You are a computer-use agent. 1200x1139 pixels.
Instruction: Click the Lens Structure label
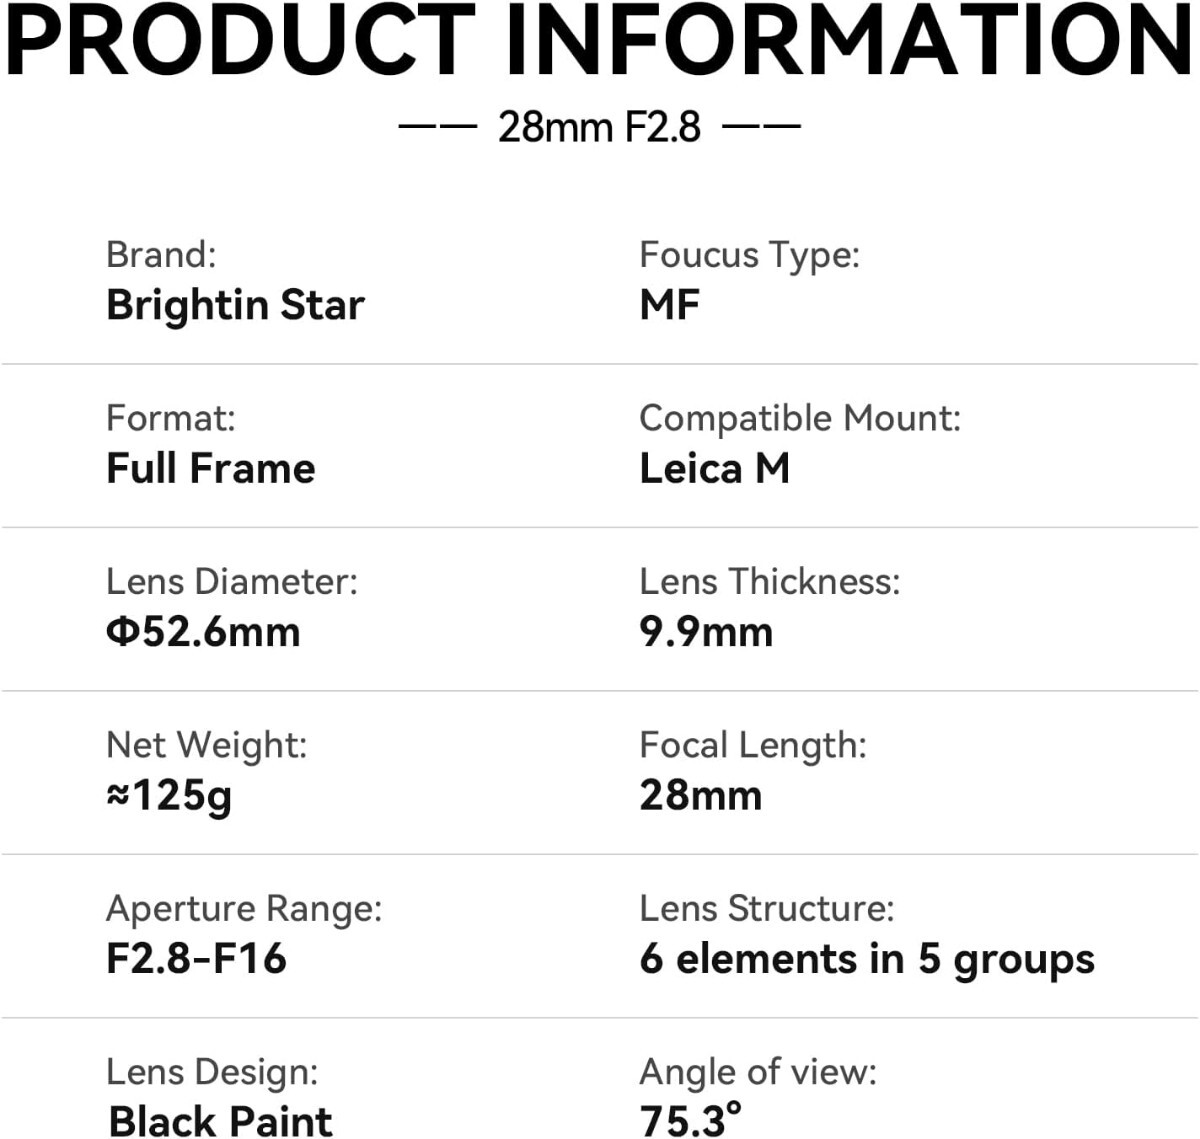click(767, 908)
